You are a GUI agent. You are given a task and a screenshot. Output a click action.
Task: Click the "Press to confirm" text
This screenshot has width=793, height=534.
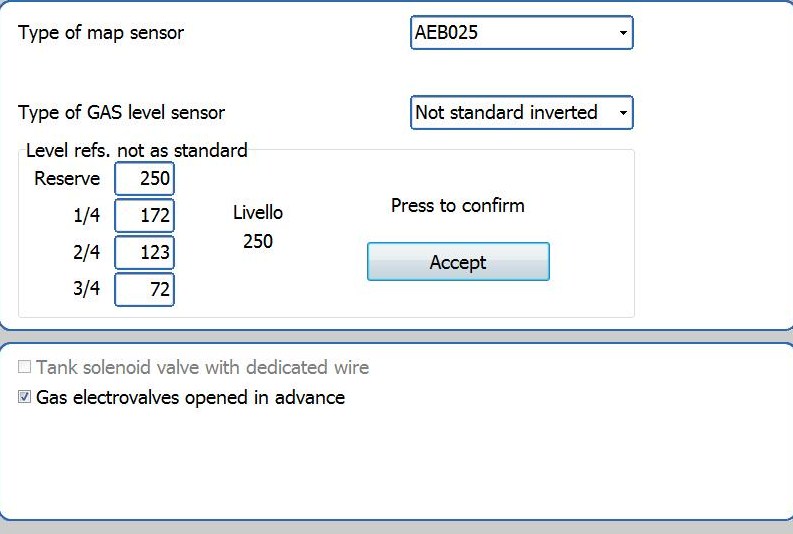click(457, 206)
